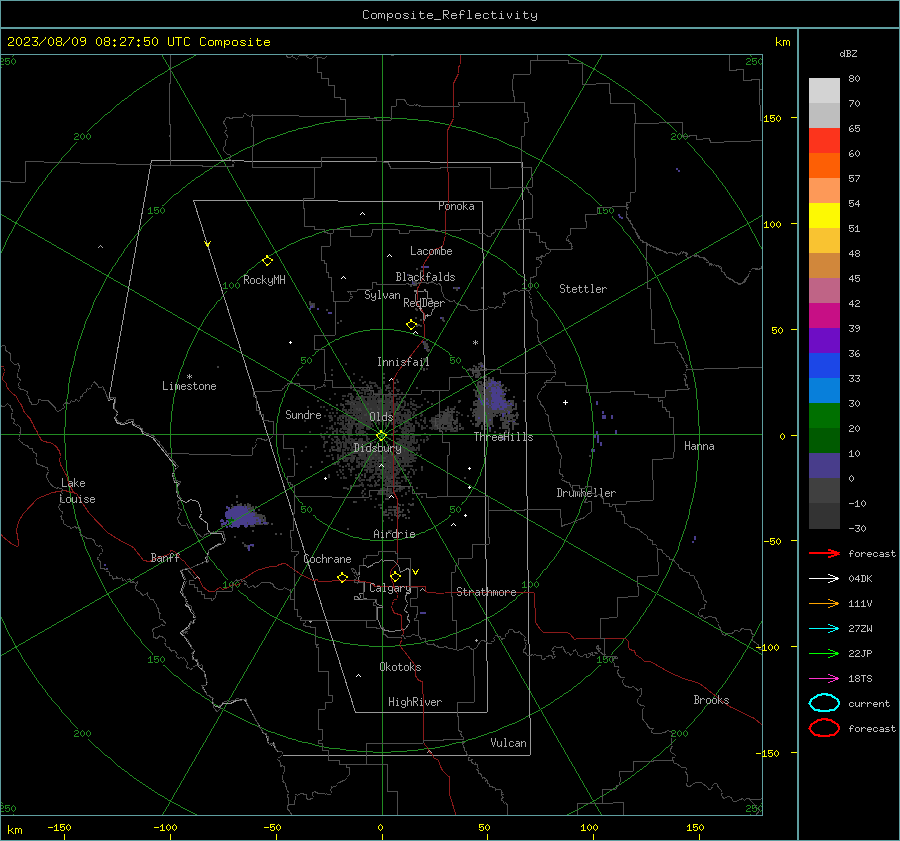Click the Hanna town label
Viewport: 900px width, 841px height.
(x=699, y=446)
